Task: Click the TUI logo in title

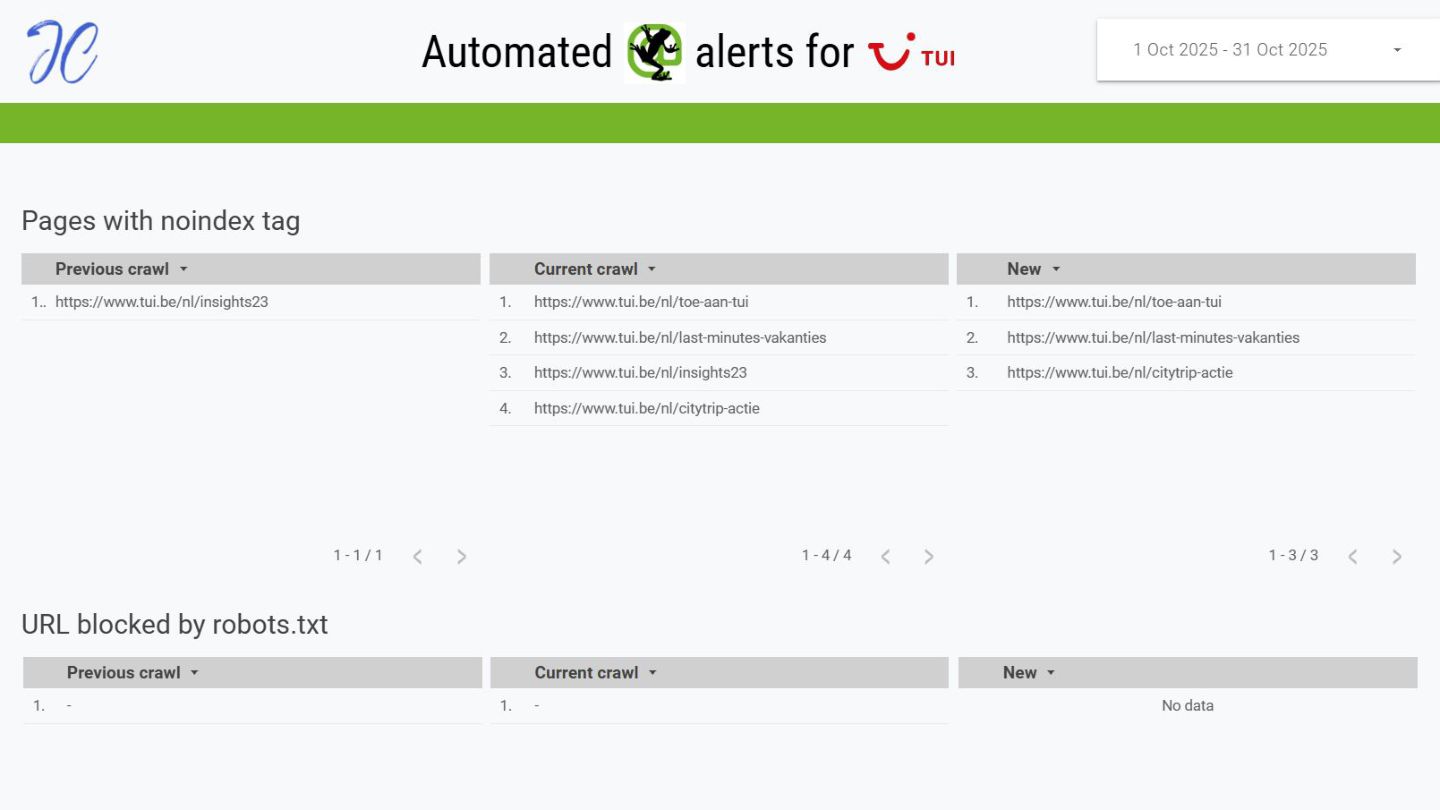Action: click(x=911, y=51)
